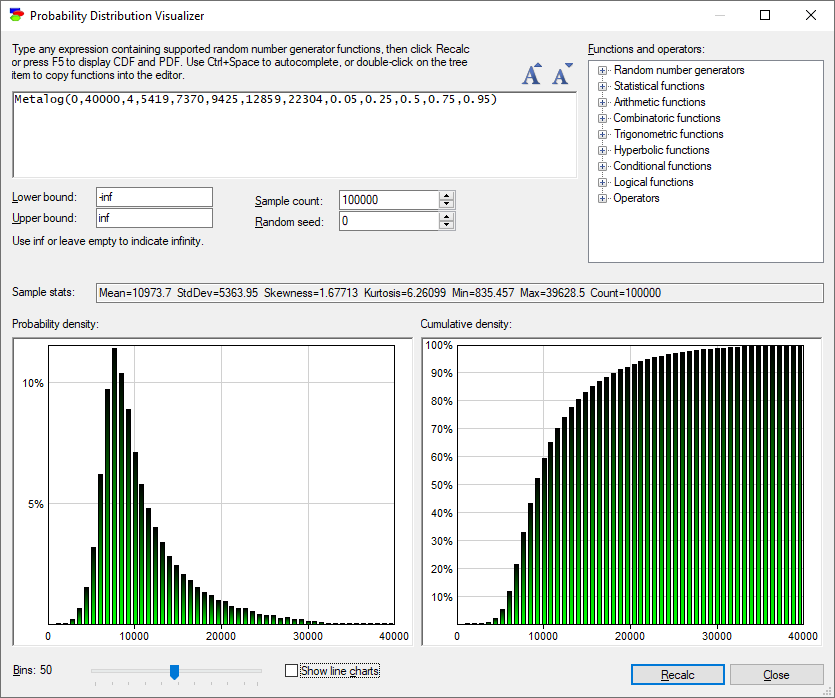Viewport: 835px width, 698px height.
Task: Click the Functions and operators label
Action: coord(646,49)
